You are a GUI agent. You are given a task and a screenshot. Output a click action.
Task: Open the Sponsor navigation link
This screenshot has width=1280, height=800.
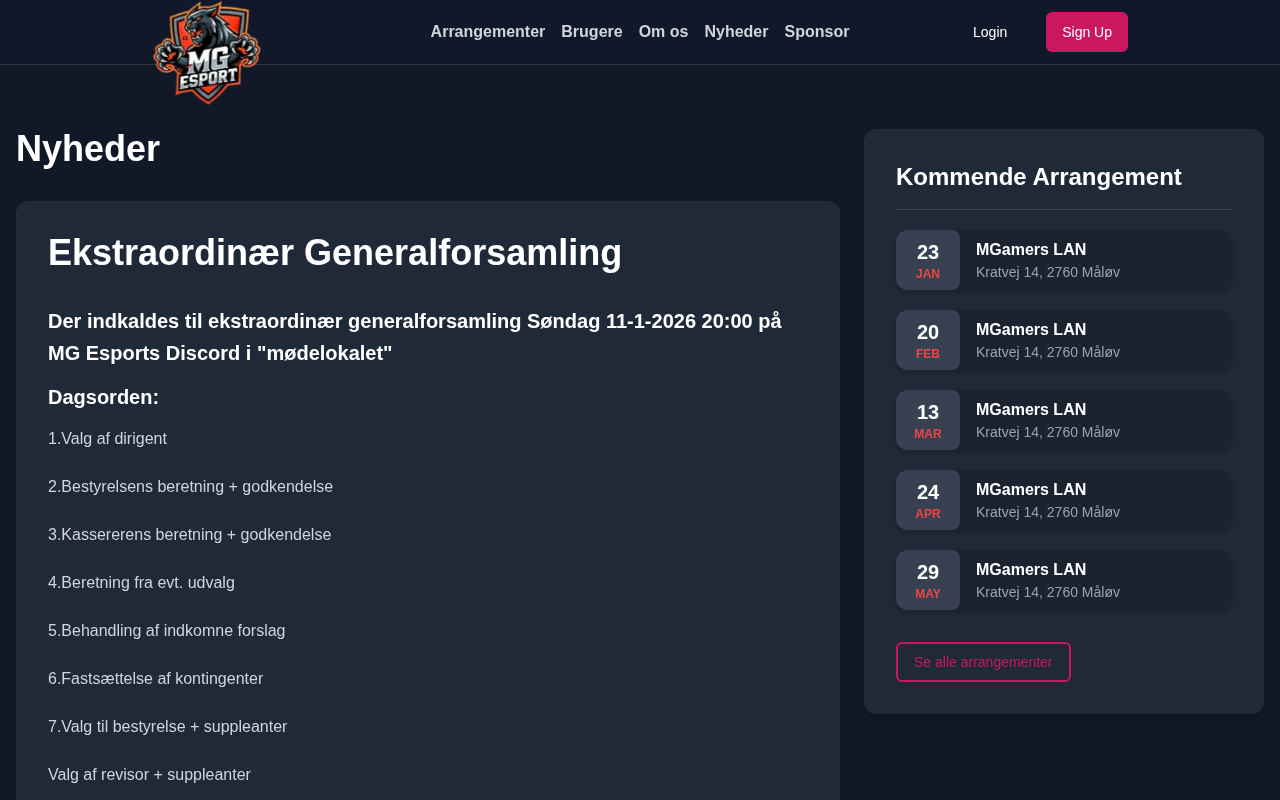coord(816,32)
